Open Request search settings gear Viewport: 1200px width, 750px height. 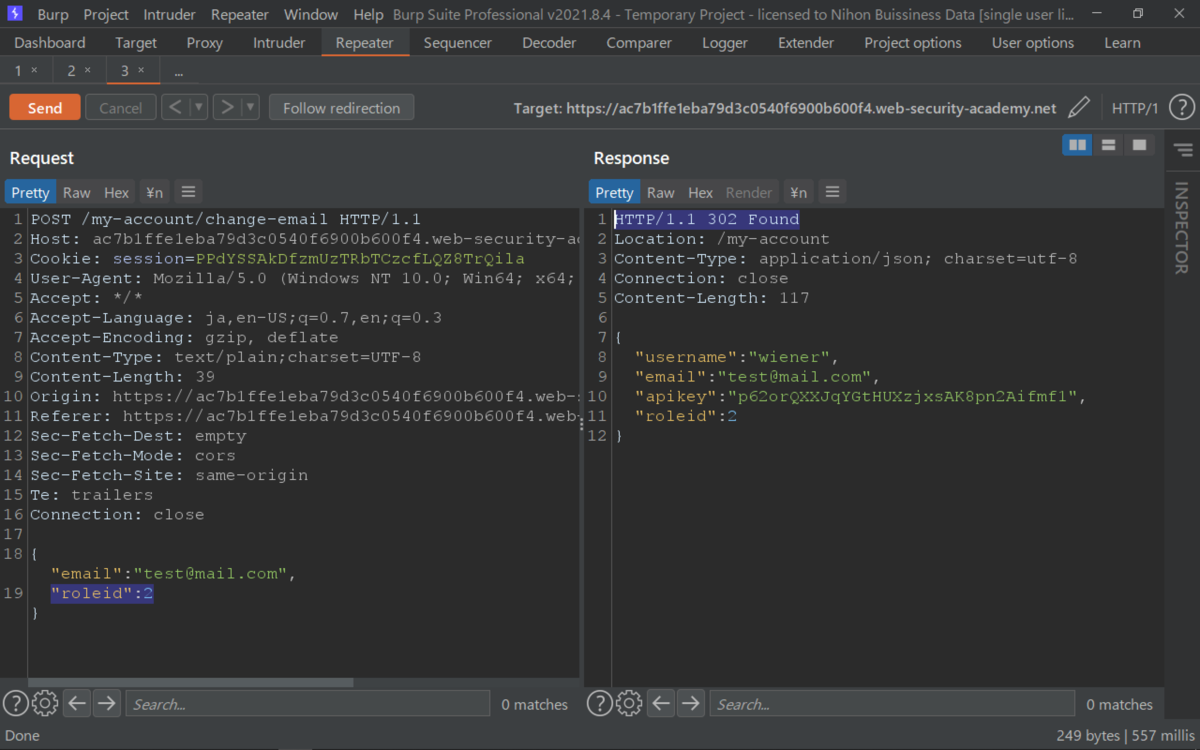point(45,704)
